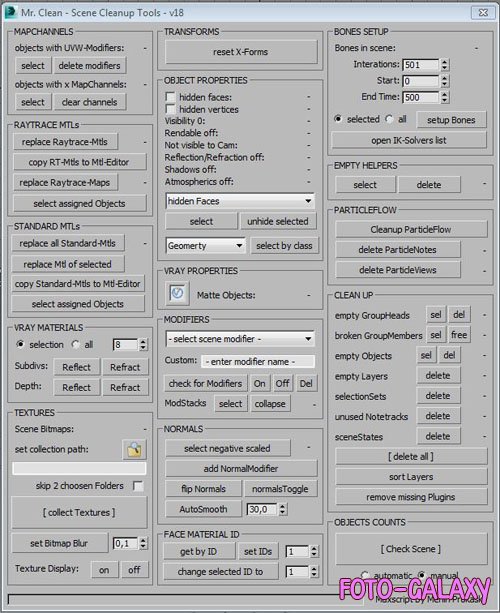Click modifier Off button
Image resolution: width=500 pixels, height=613 pixels.
[282, 384]
